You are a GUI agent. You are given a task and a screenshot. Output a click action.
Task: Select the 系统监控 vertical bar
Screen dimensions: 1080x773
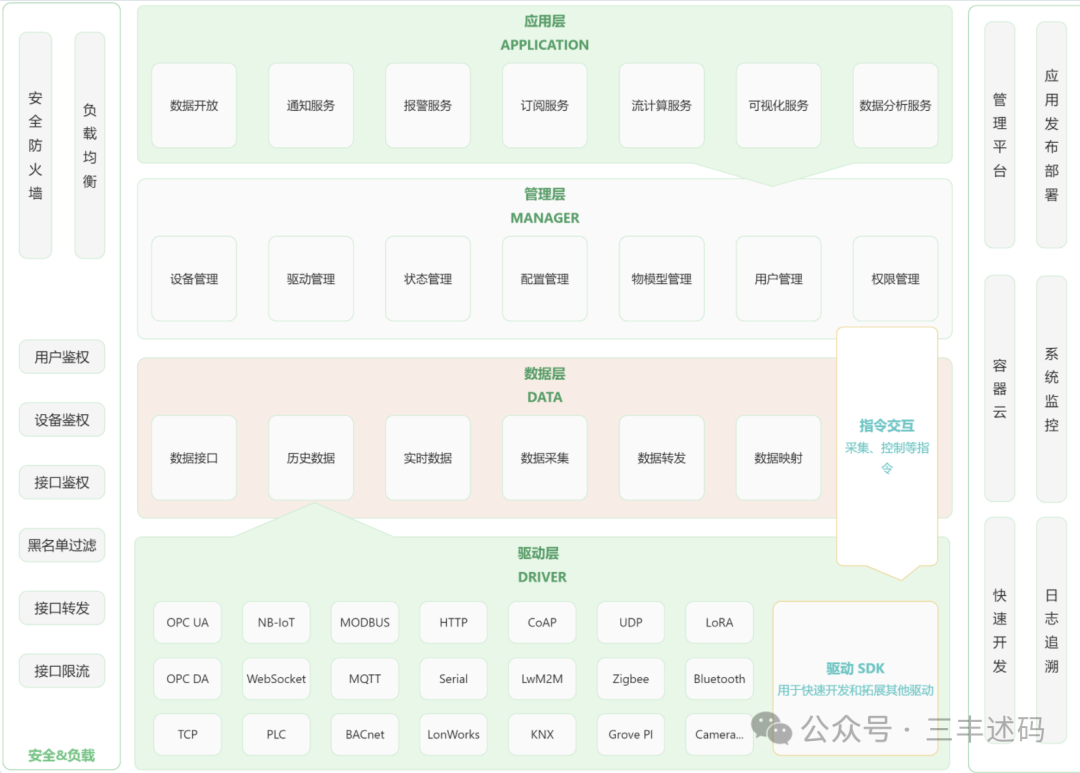coord(1051,389)
